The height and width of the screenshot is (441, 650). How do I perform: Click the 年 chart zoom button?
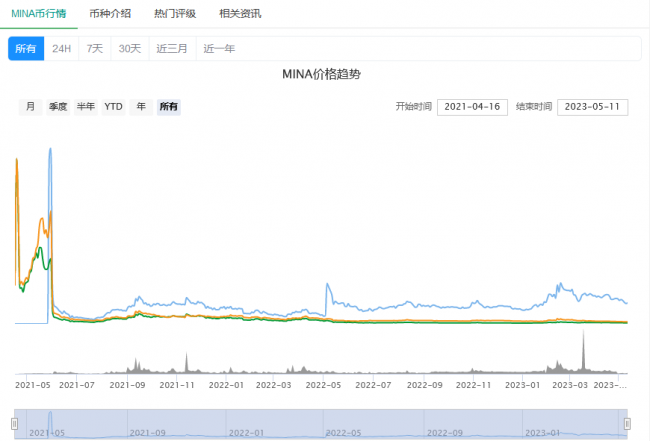(142, 107)
